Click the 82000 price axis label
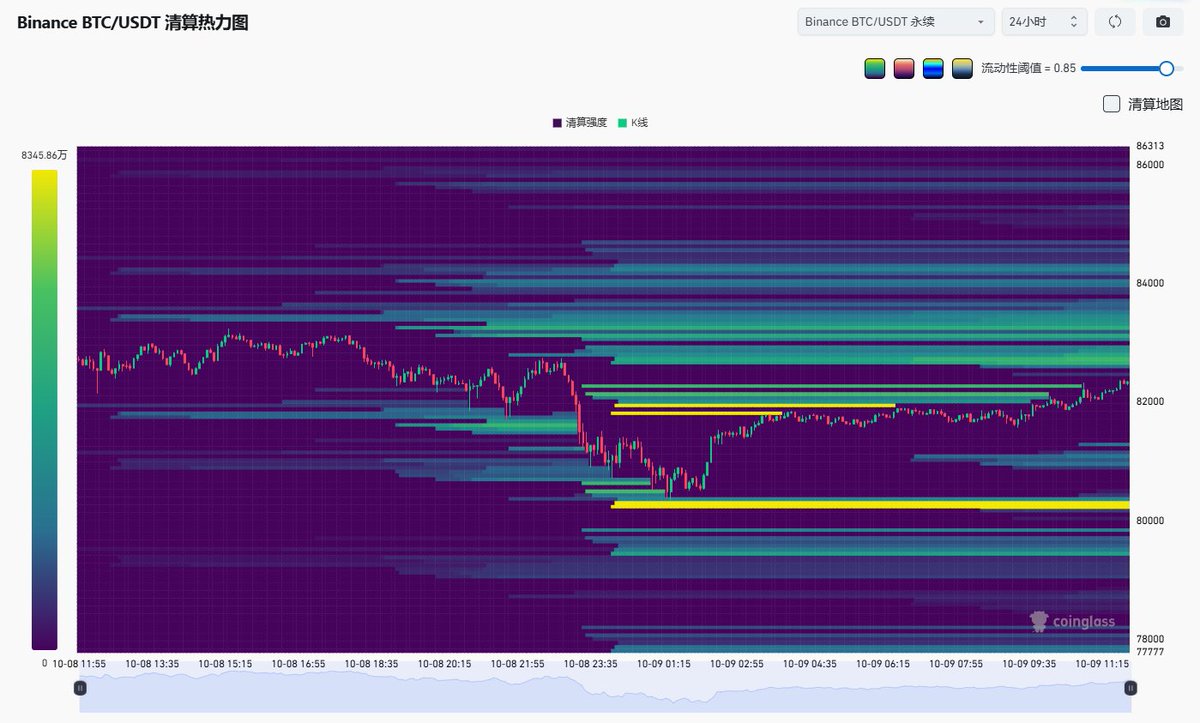 coord(1150,402)
